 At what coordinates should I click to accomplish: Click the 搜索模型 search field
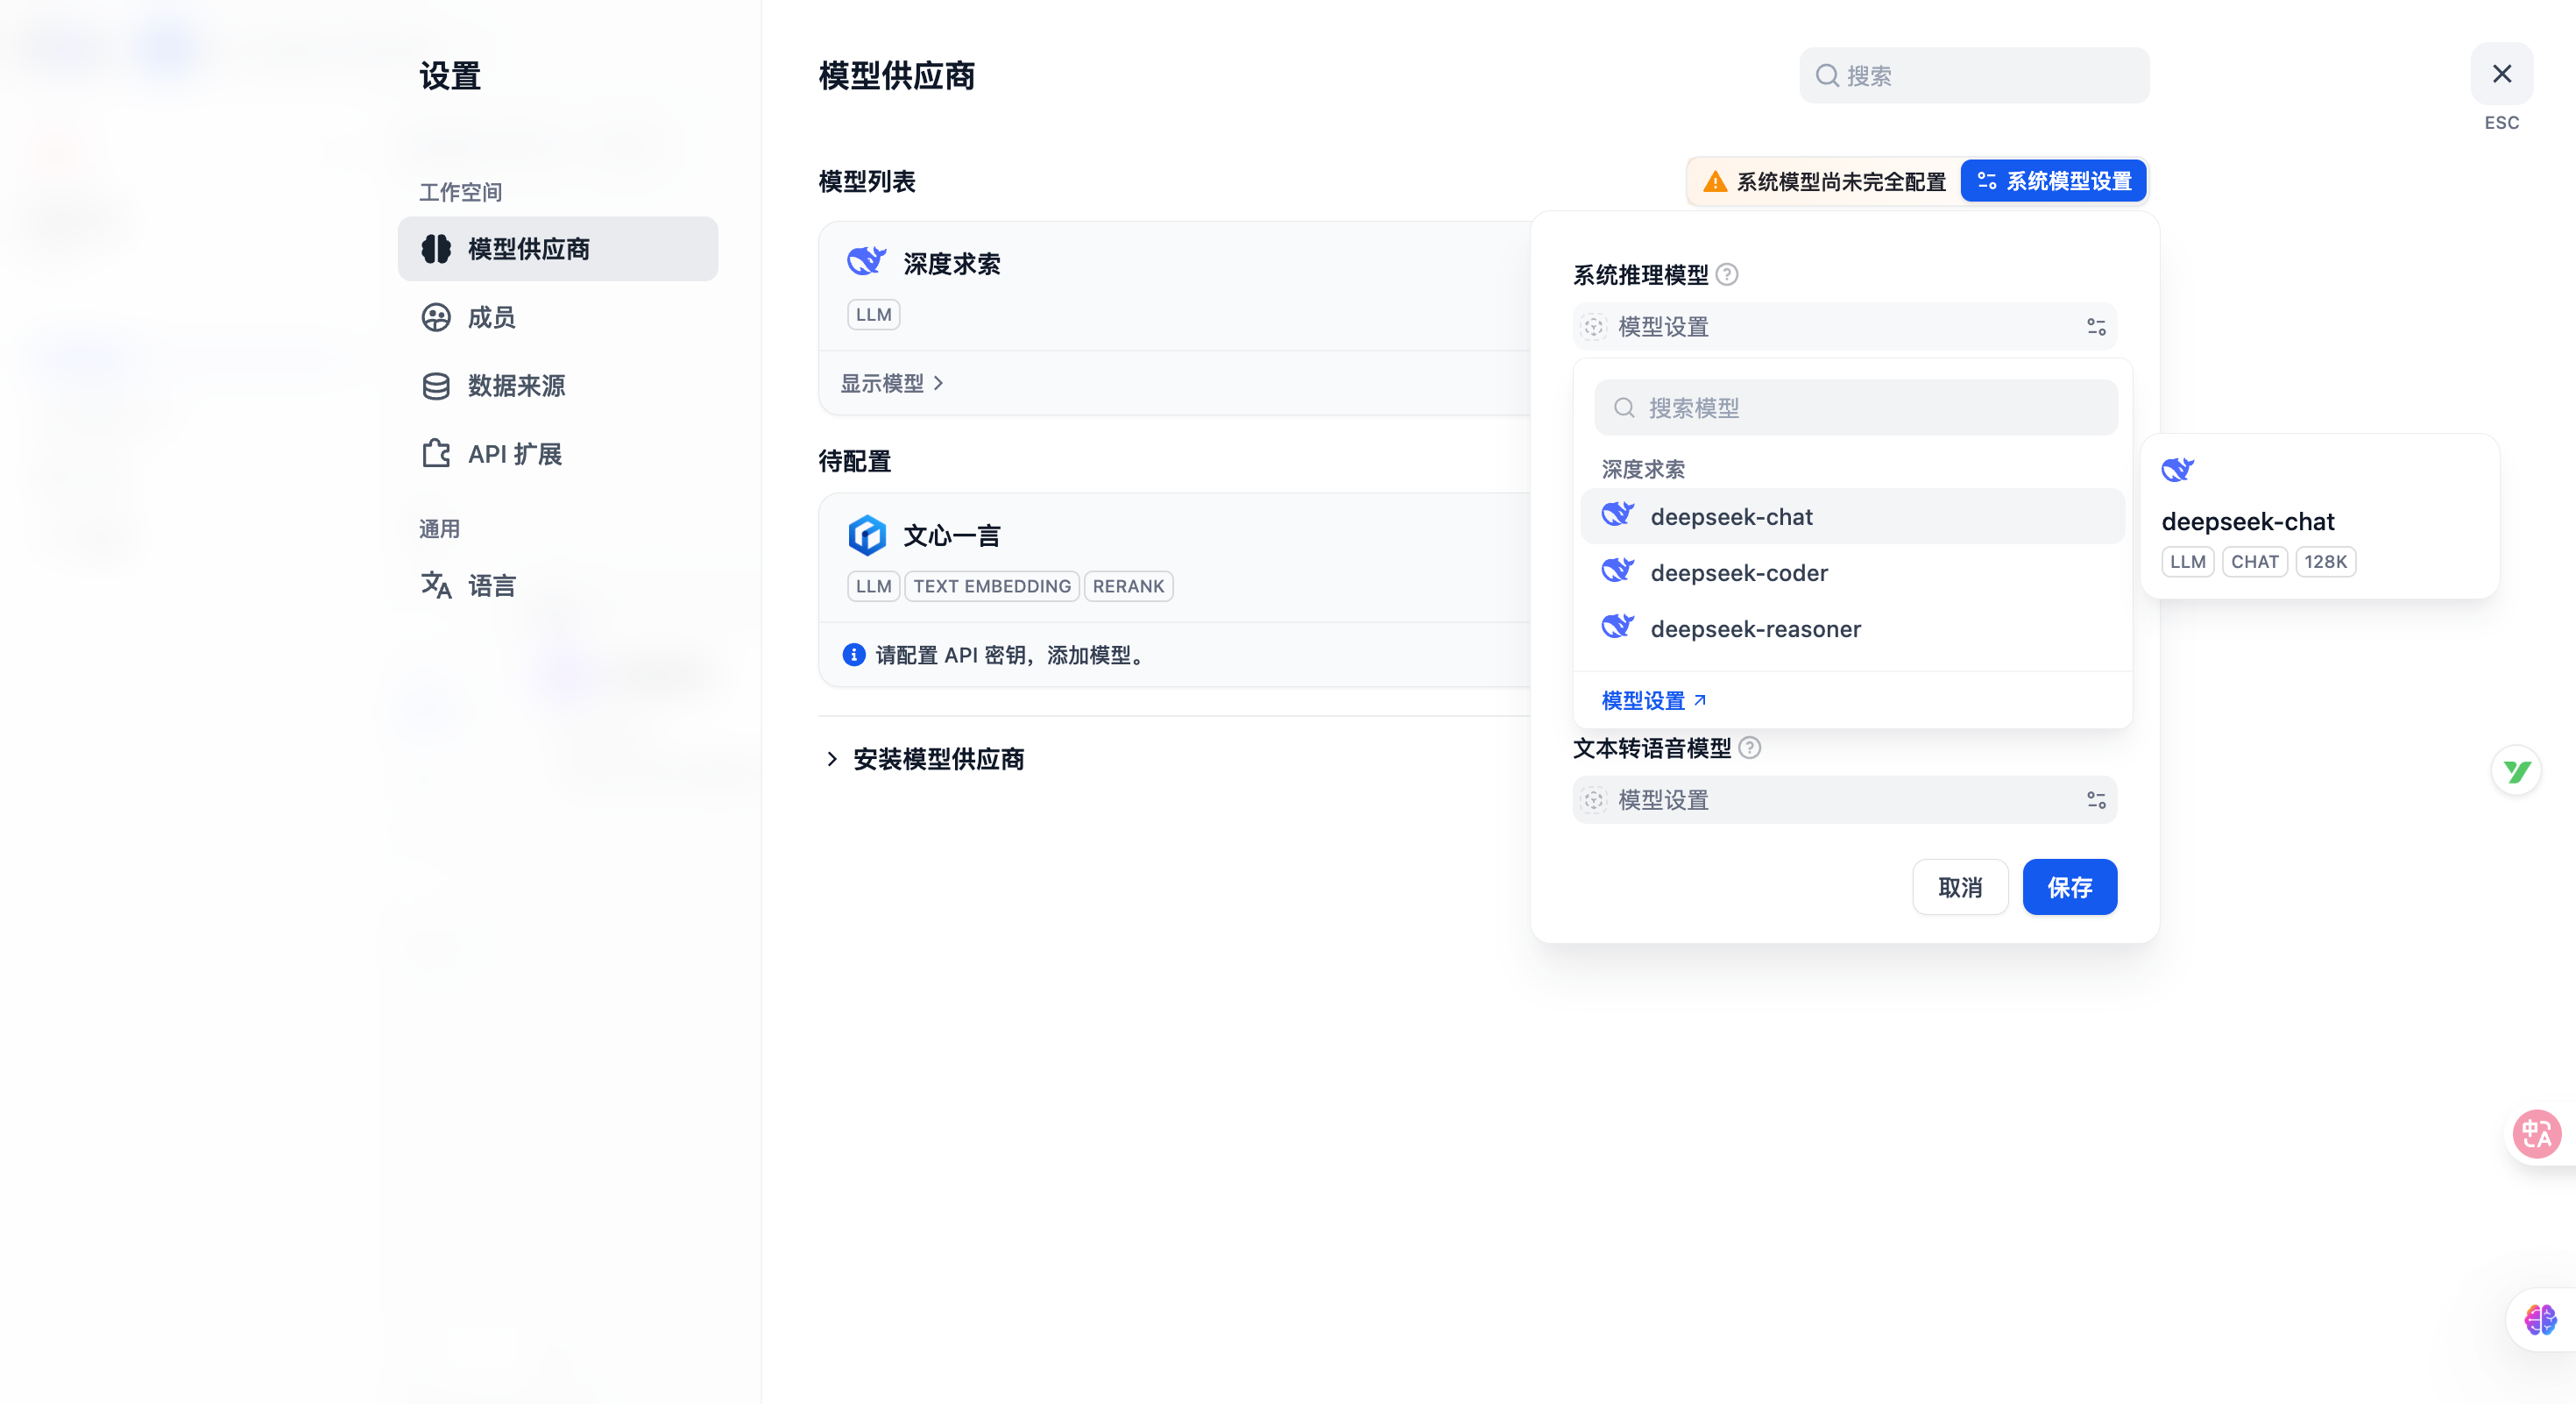[x=1856, y=408]
